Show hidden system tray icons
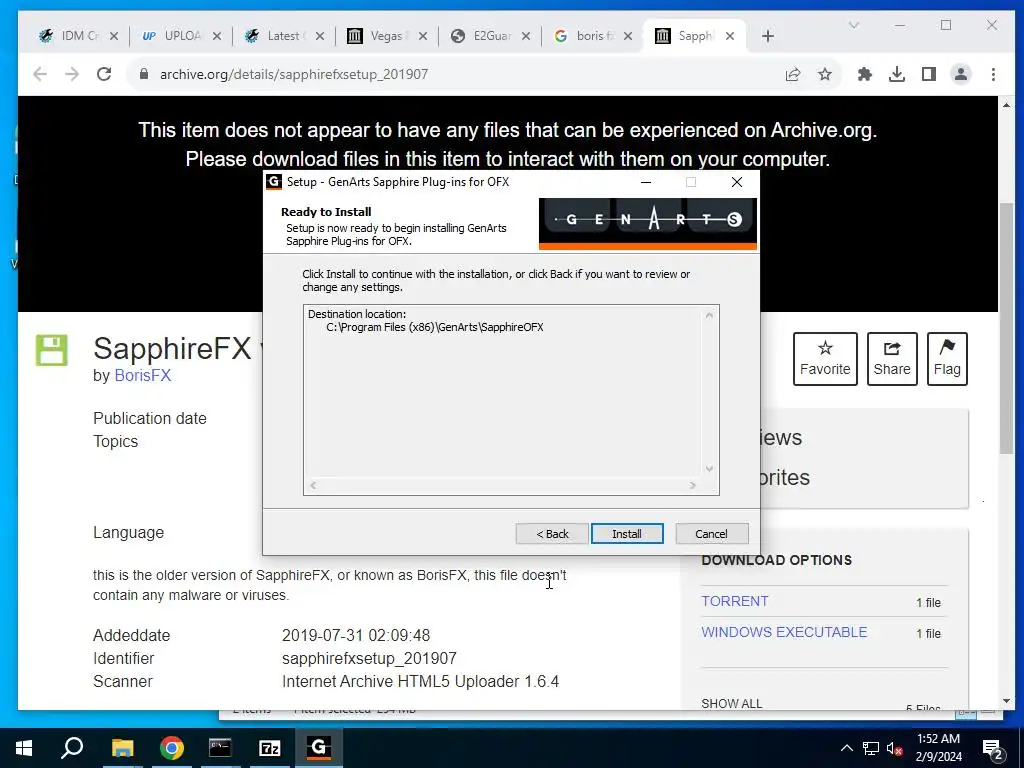1024x768 pixels. point(846,748)
